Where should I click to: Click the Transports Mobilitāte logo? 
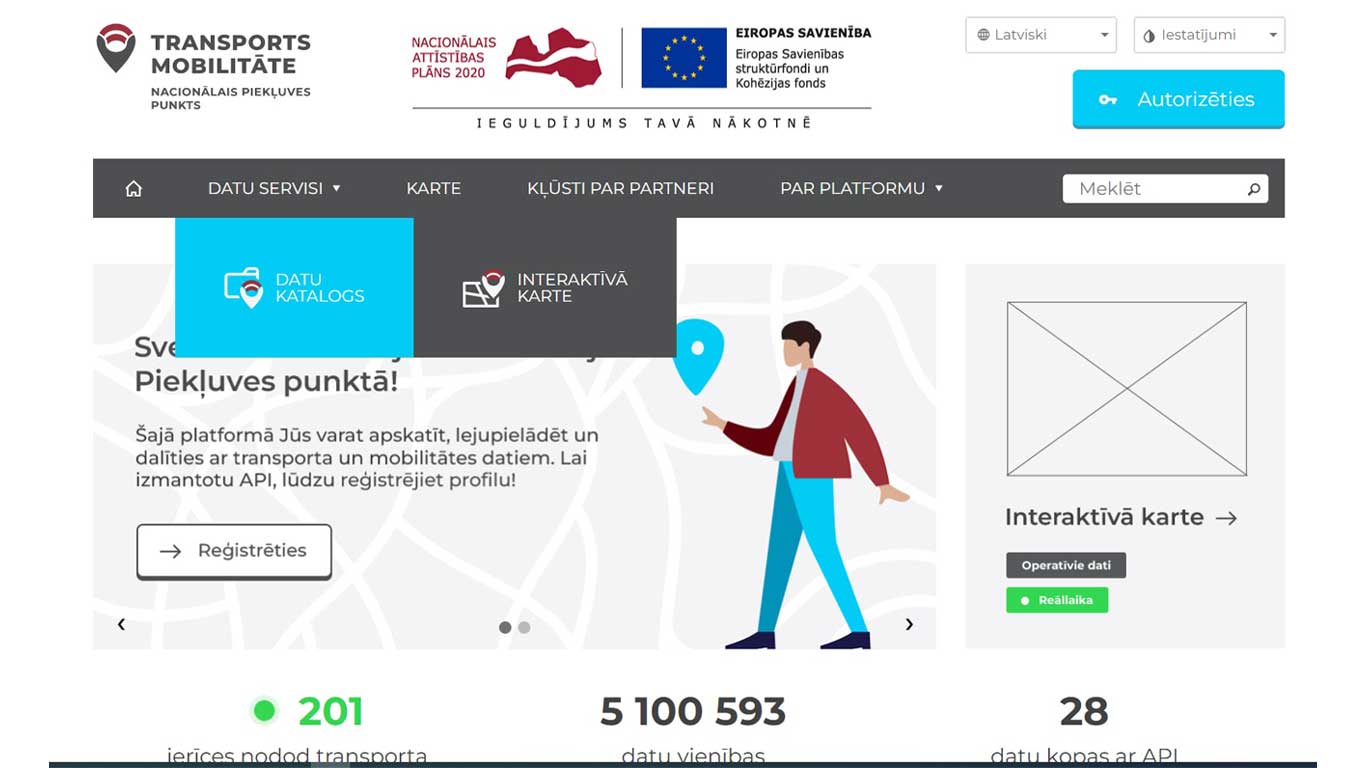pyautogui.click(x=204, y=64)
